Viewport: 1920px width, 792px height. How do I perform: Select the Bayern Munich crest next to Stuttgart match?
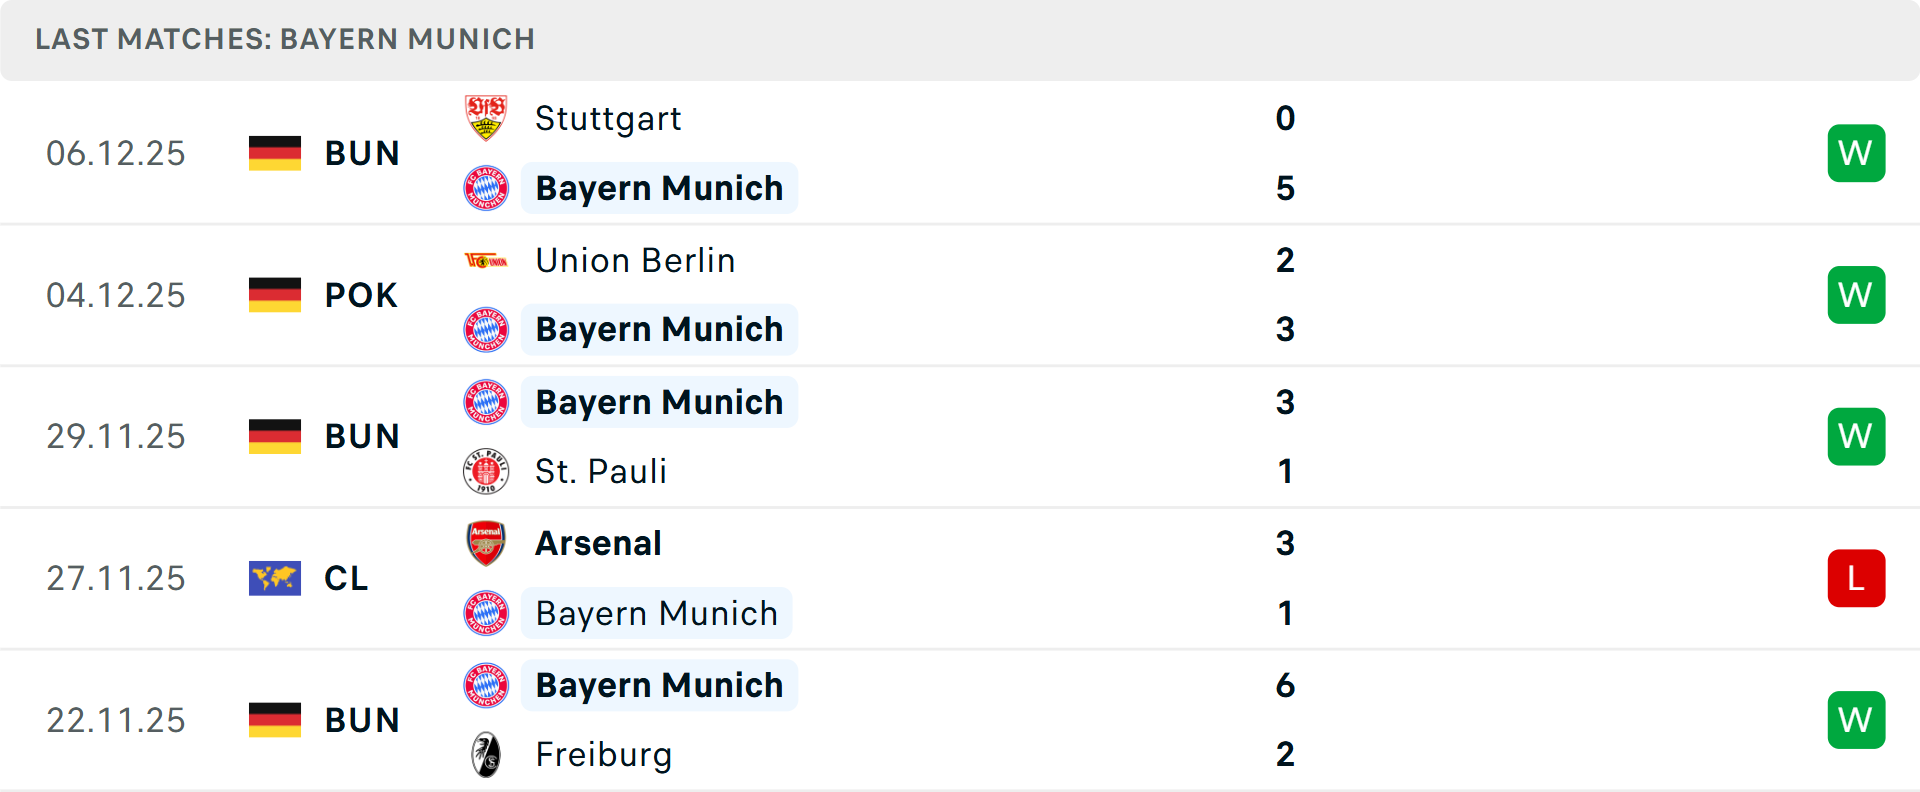pos(486,188)
